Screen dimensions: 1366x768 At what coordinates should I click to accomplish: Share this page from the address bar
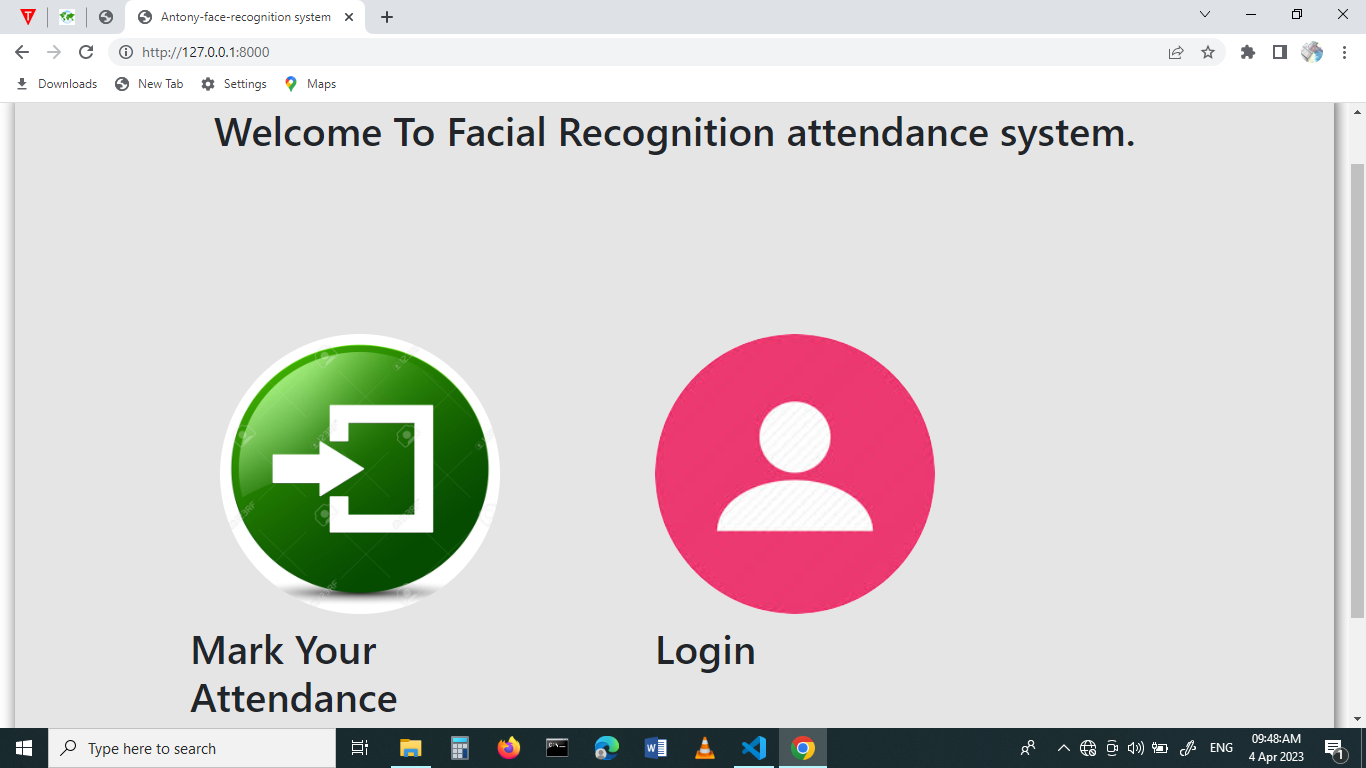(1176, 52)
